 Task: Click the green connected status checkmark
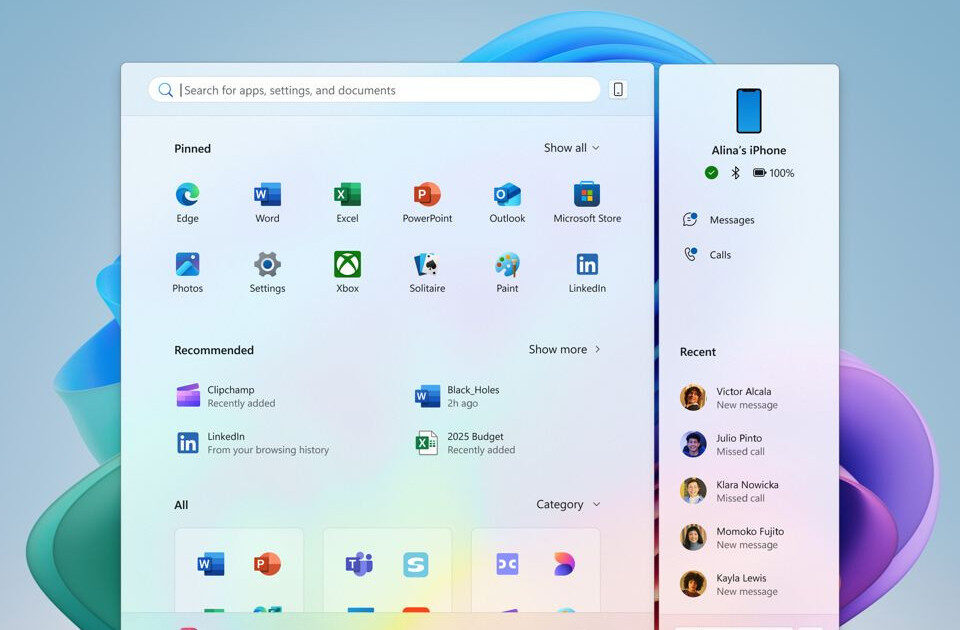[x=711, y=173]
